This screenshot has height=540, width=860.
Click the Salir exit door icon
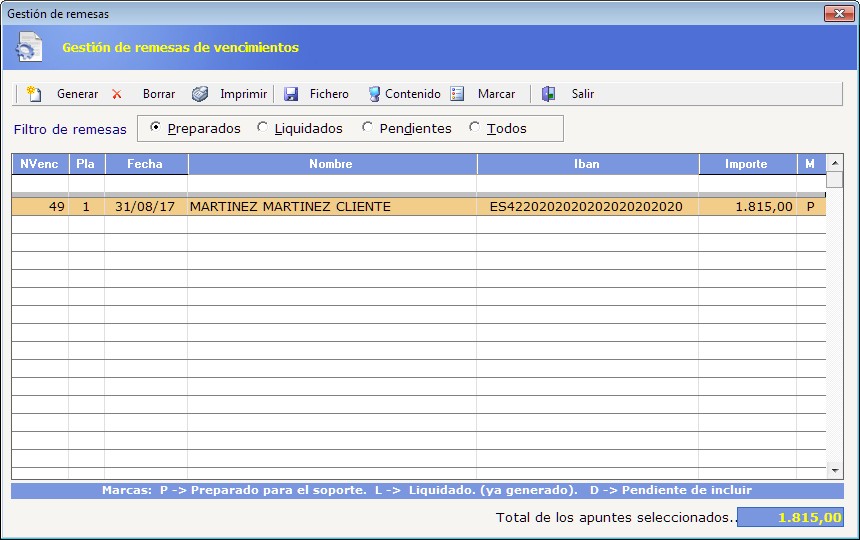click(548, 94)
